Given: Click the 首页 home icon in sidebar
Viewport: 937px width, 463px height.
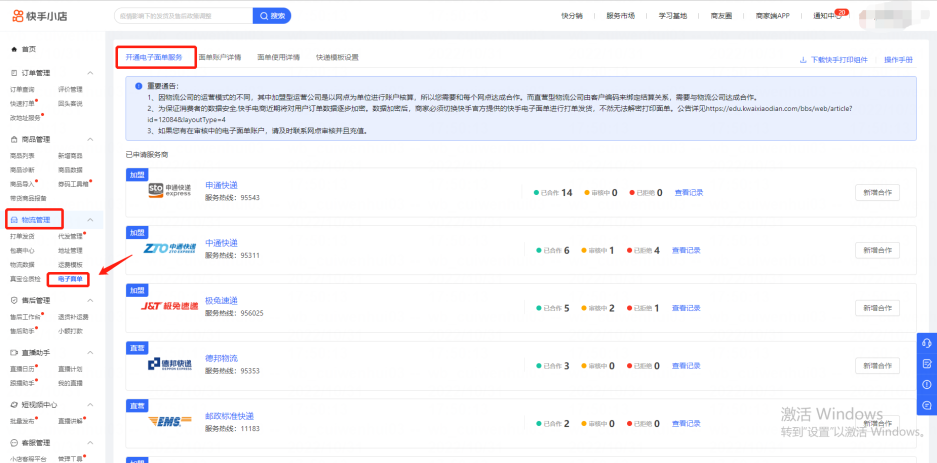Looking at the screenshot, I should tap(13, 49).
